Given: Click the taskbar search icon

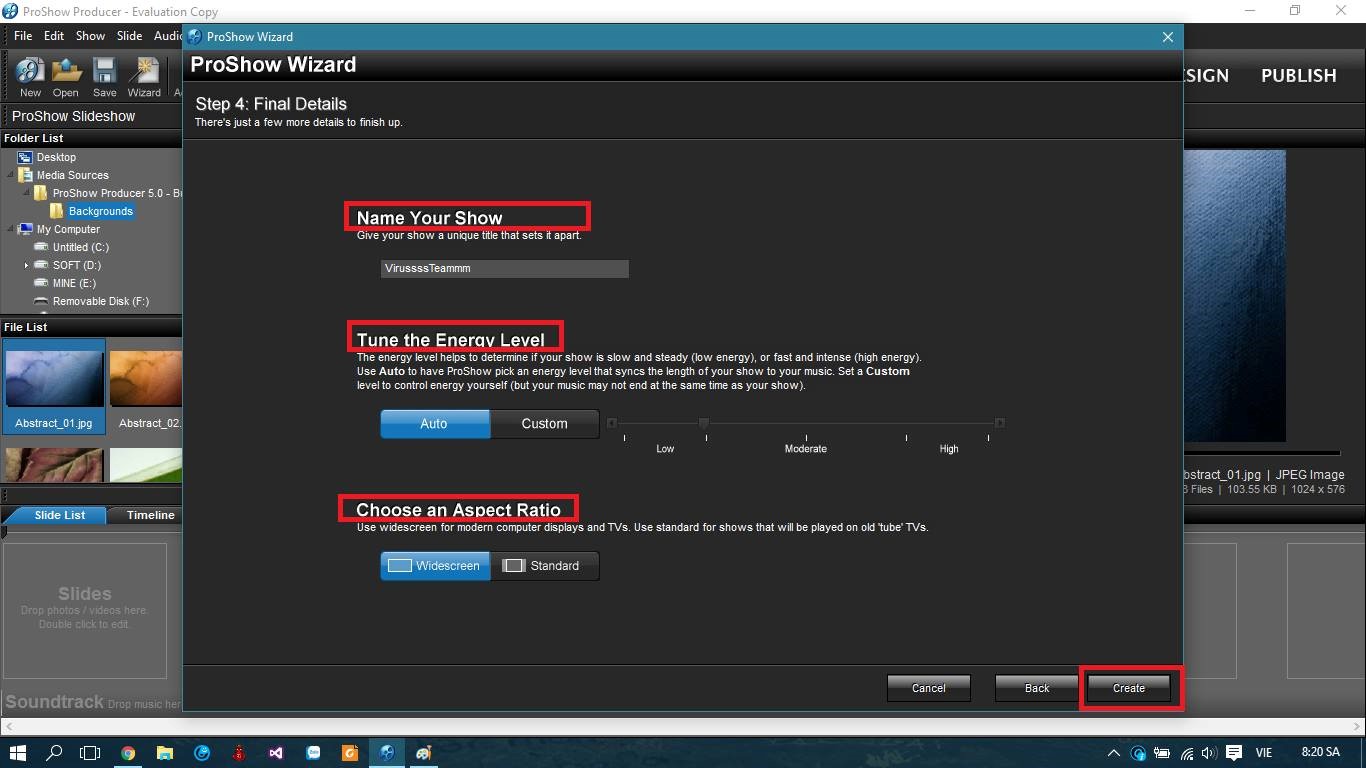Looking at the screenshot, I should [54, 753].
